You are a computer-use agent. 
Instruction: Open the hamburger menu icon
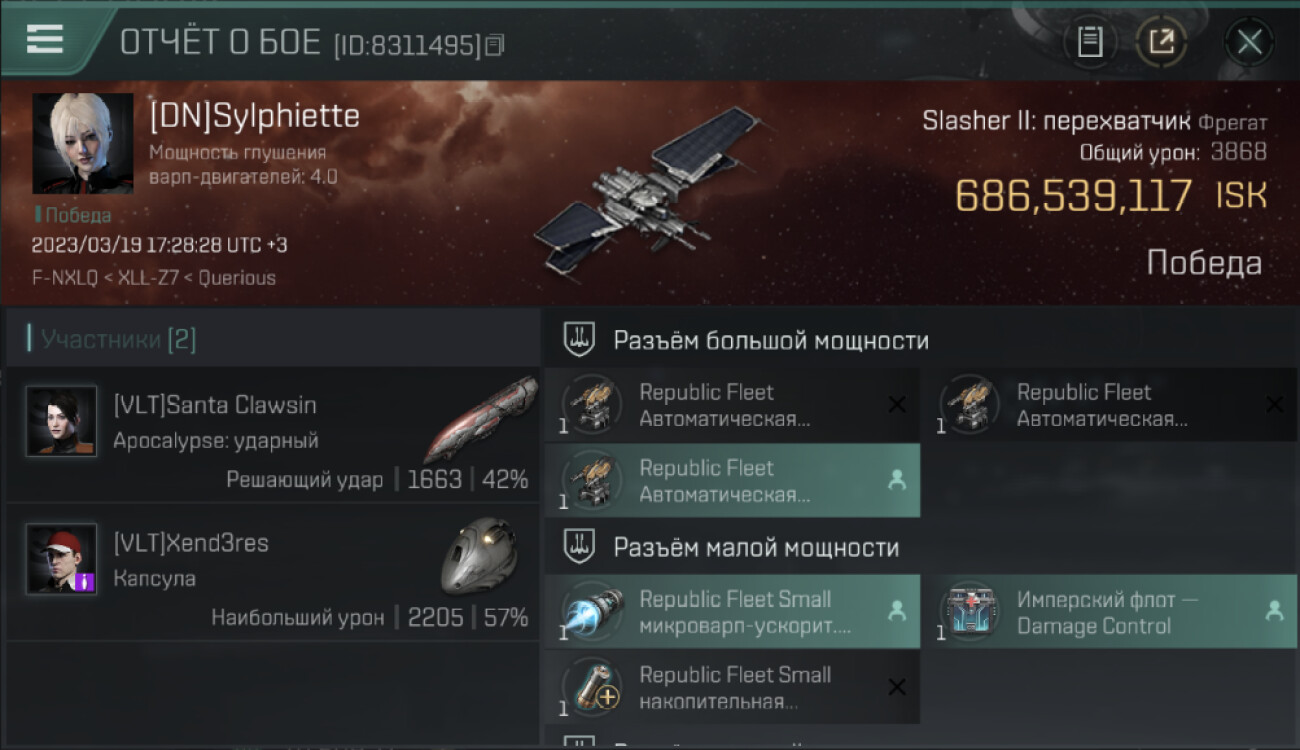click(45, 39)
